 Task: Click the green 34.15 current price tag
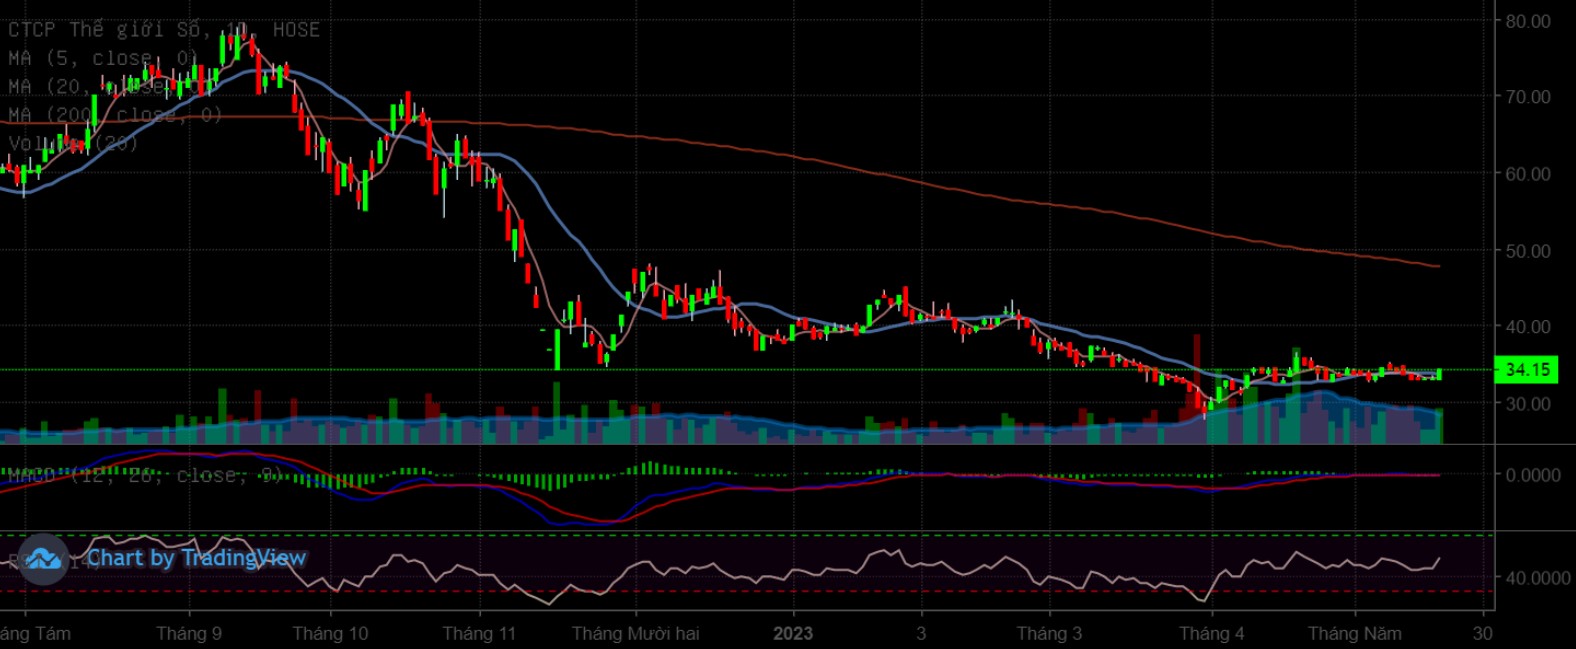[x=1526, y=370]
